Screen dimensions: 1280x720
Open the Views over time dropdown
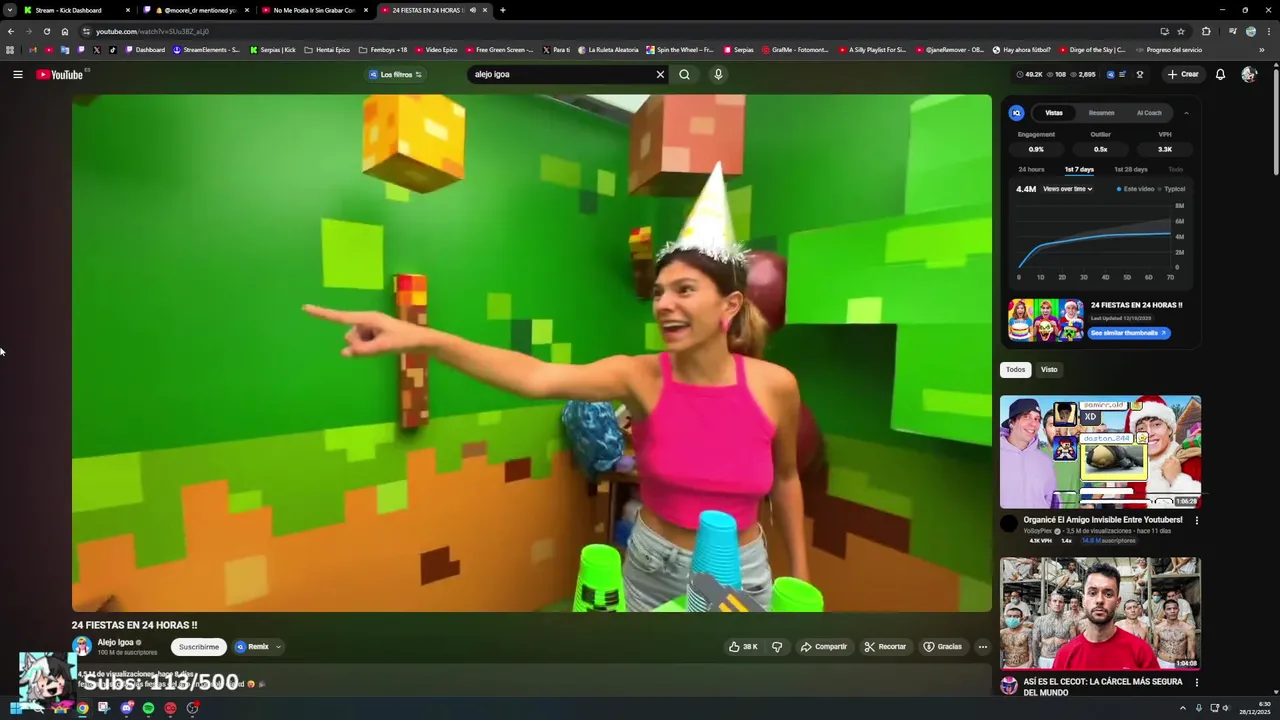[x=1067, y=189]
